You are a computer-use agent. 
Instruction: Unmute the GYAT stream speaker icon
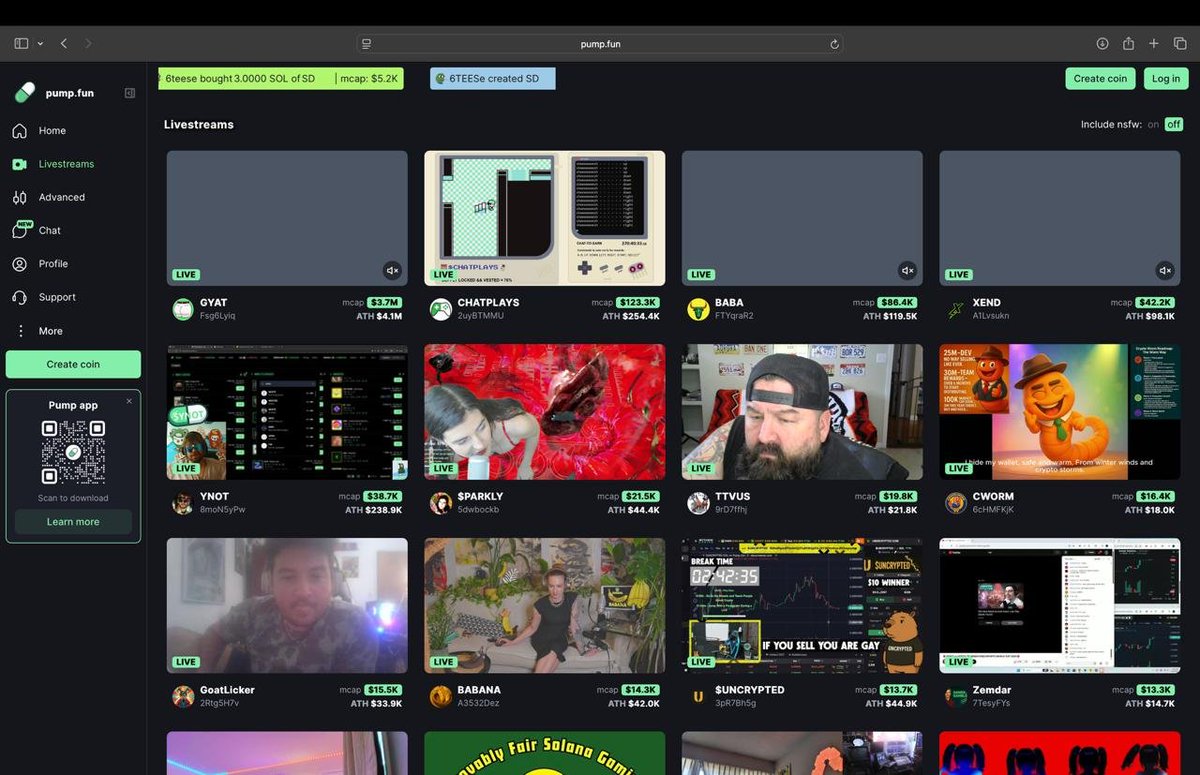392,270
